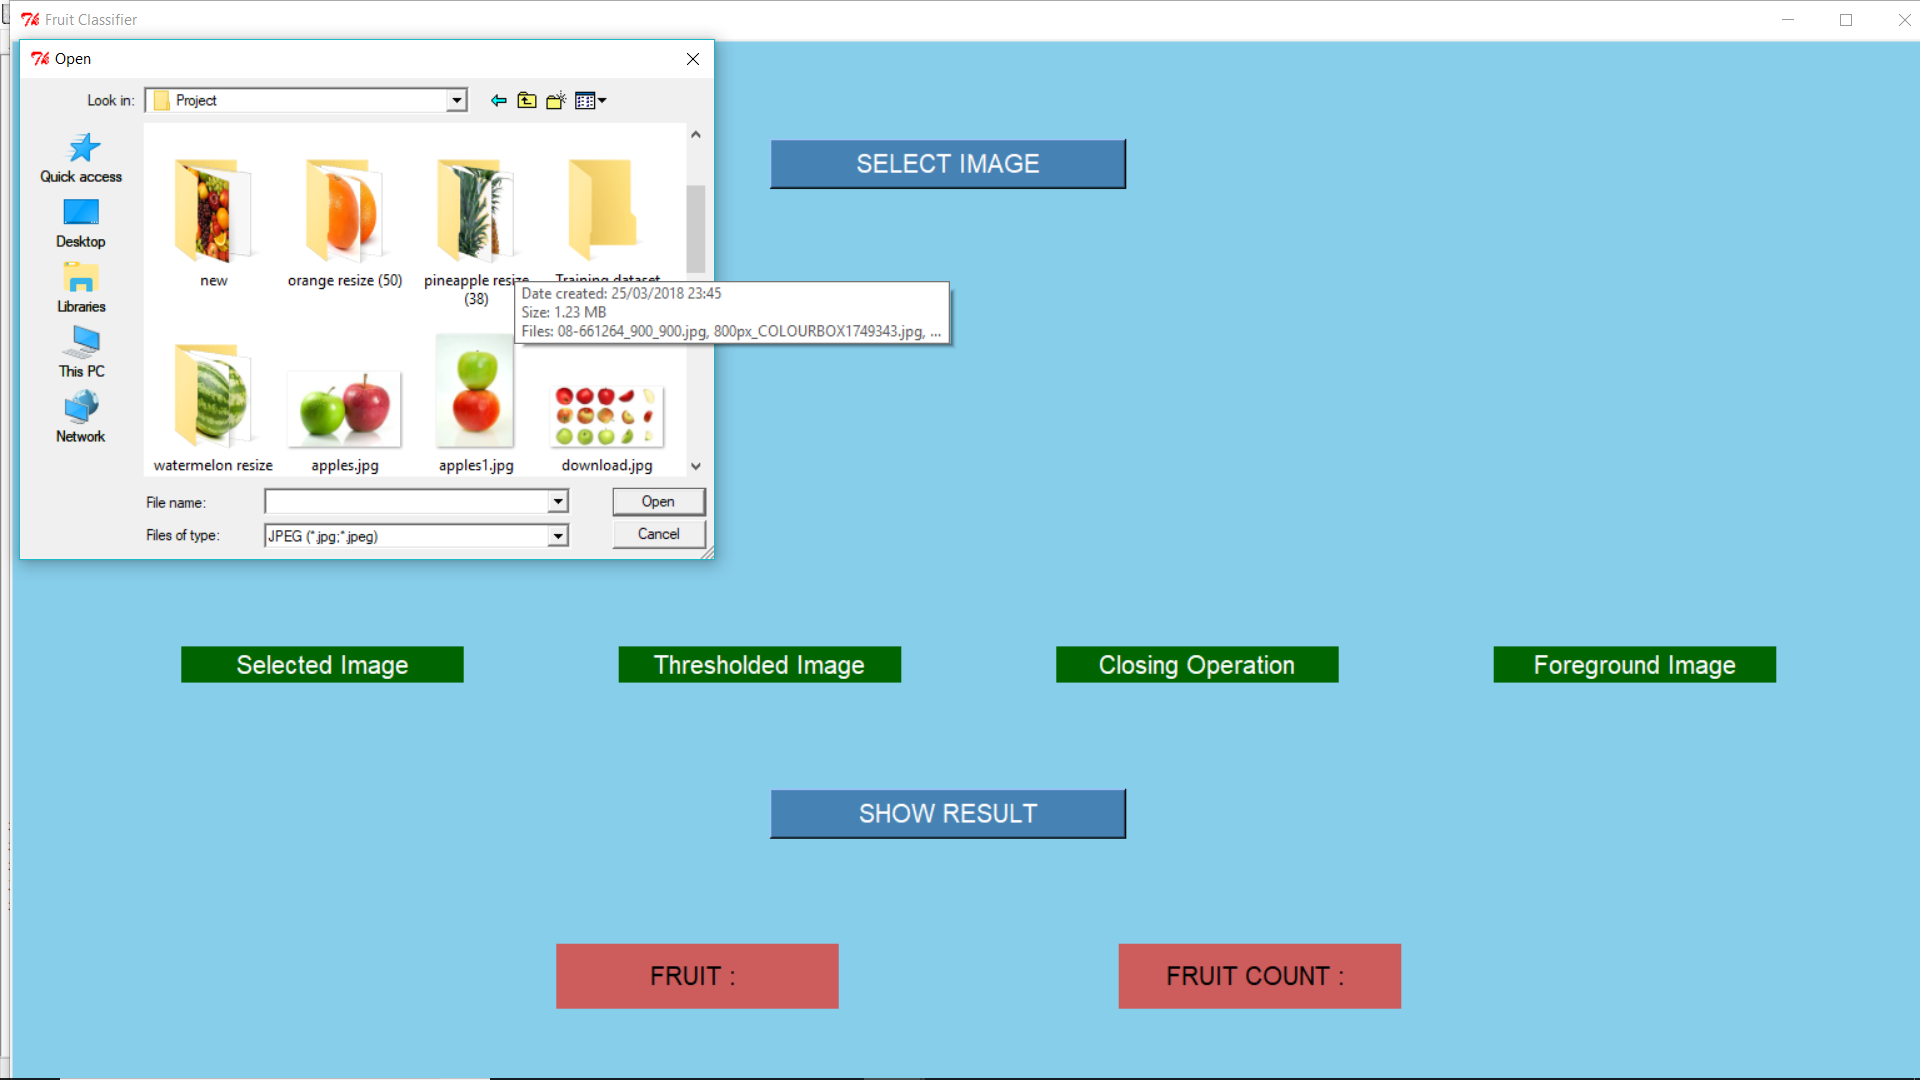Select the download.jpg thumbnail
The width and height of the screenshot is (1920, 1080).
[606, 416]
